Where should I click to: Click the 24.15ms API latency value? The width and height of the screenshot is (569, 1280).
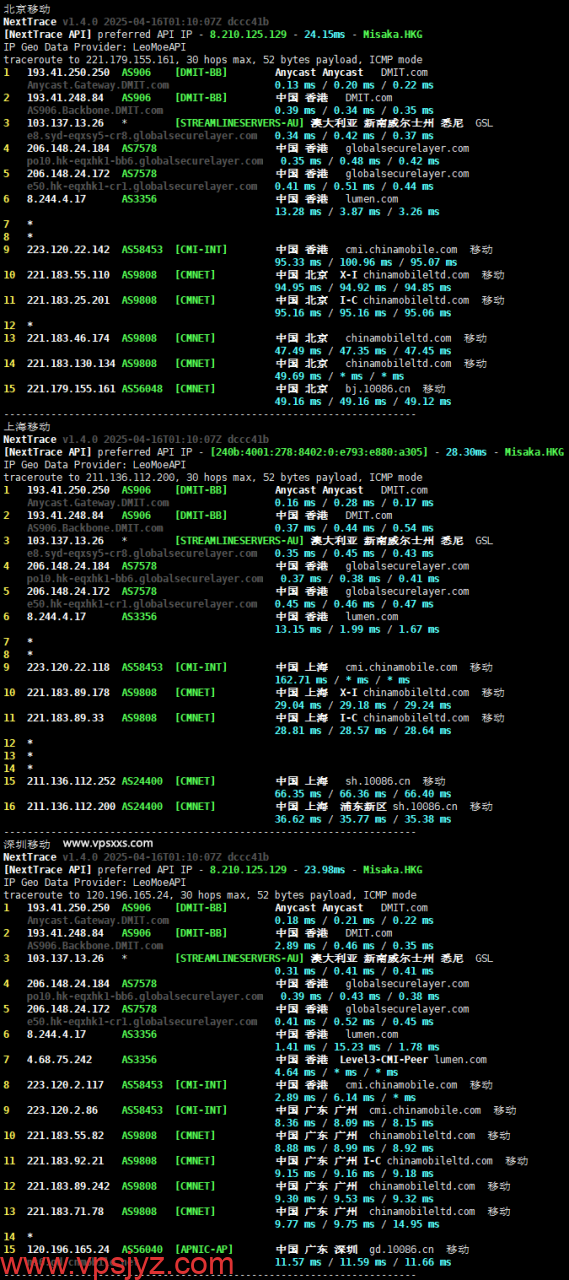pyautogui.click(x=325, y=34)
